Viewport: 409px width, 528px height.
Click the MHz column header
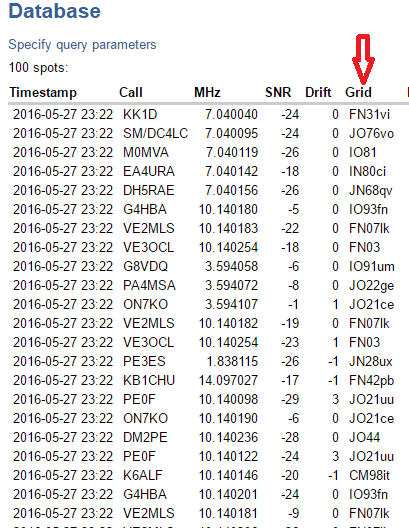[207, 92]
